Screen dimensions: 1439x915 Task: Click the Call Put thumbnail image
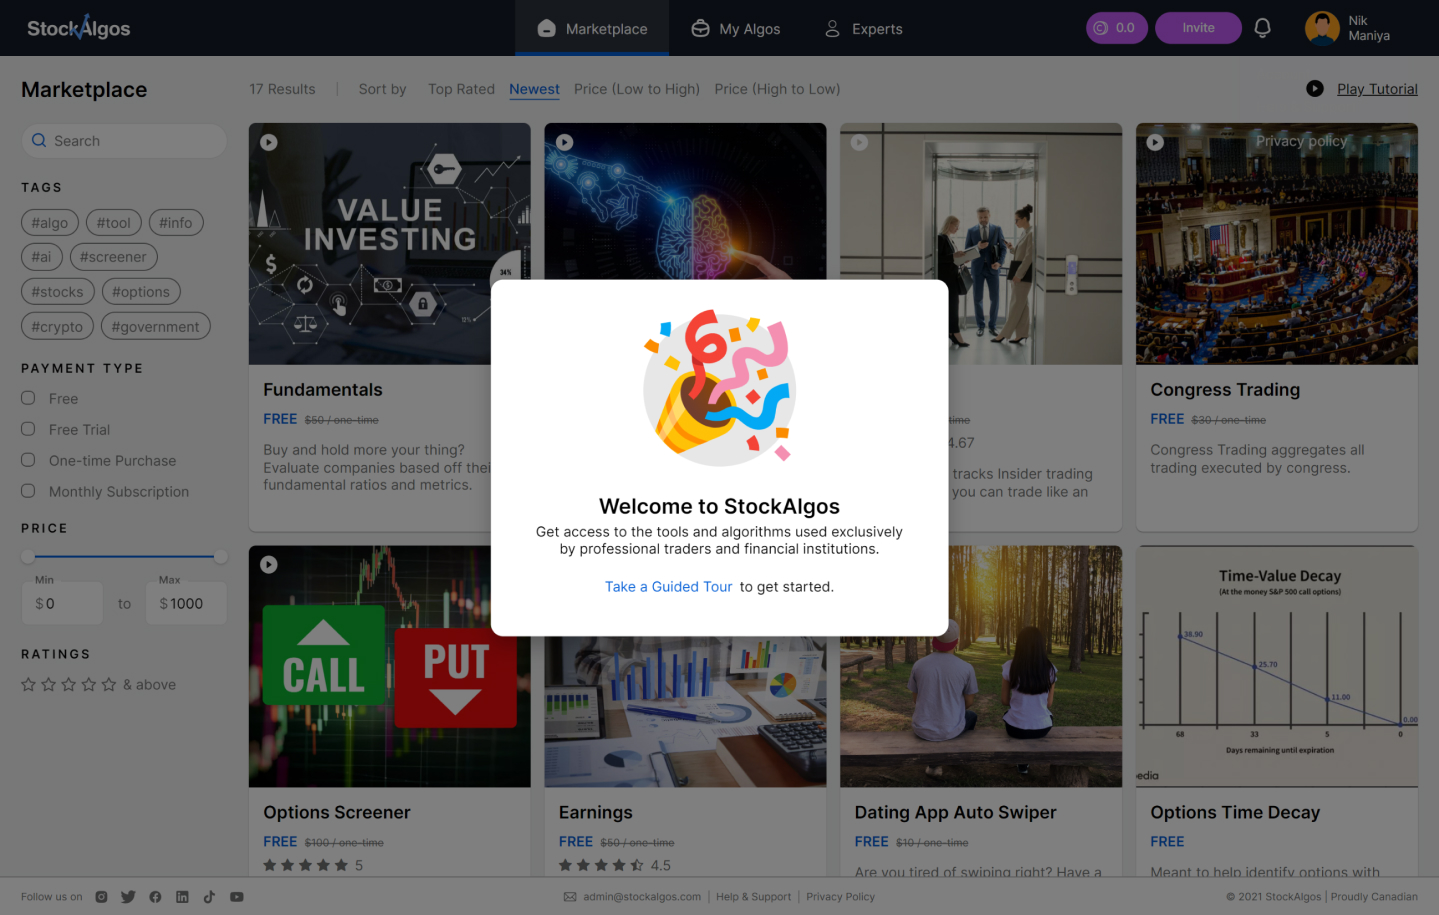[390, 666]
